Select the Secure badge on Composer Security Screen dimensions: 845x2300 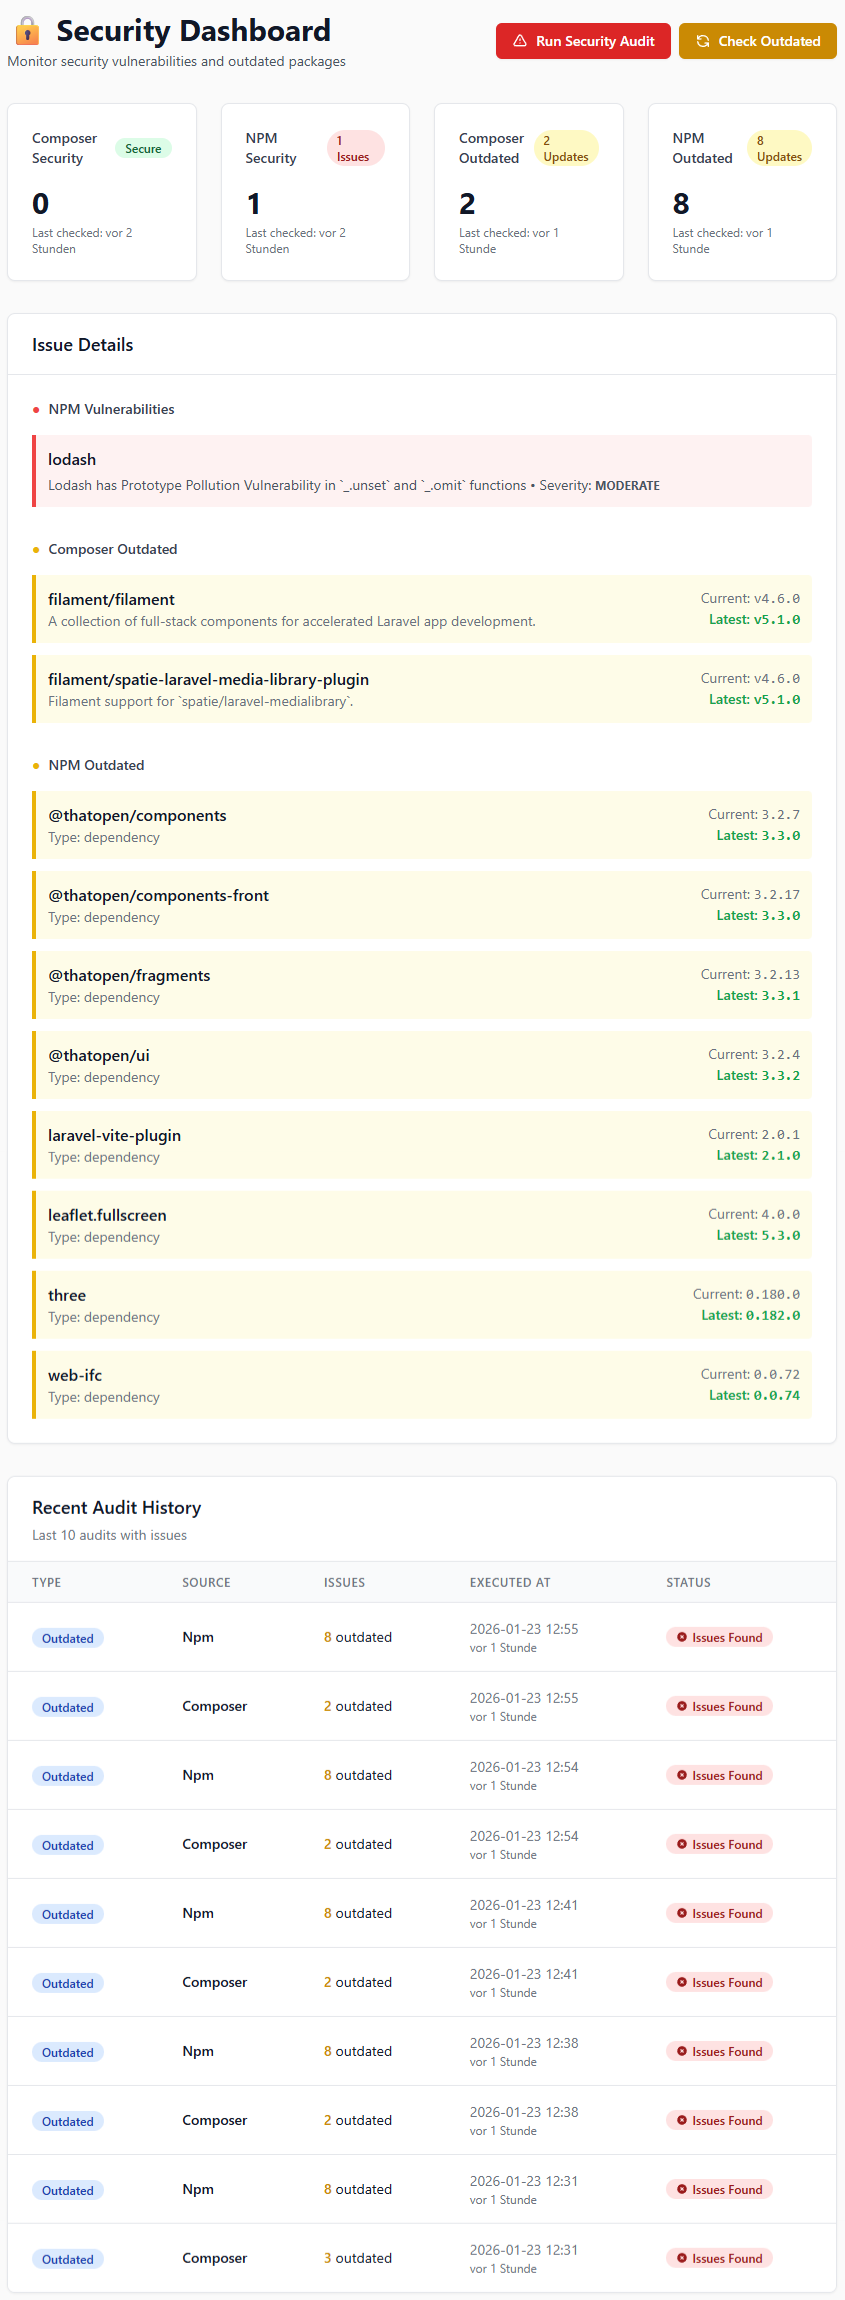click(x=143, y=149)
